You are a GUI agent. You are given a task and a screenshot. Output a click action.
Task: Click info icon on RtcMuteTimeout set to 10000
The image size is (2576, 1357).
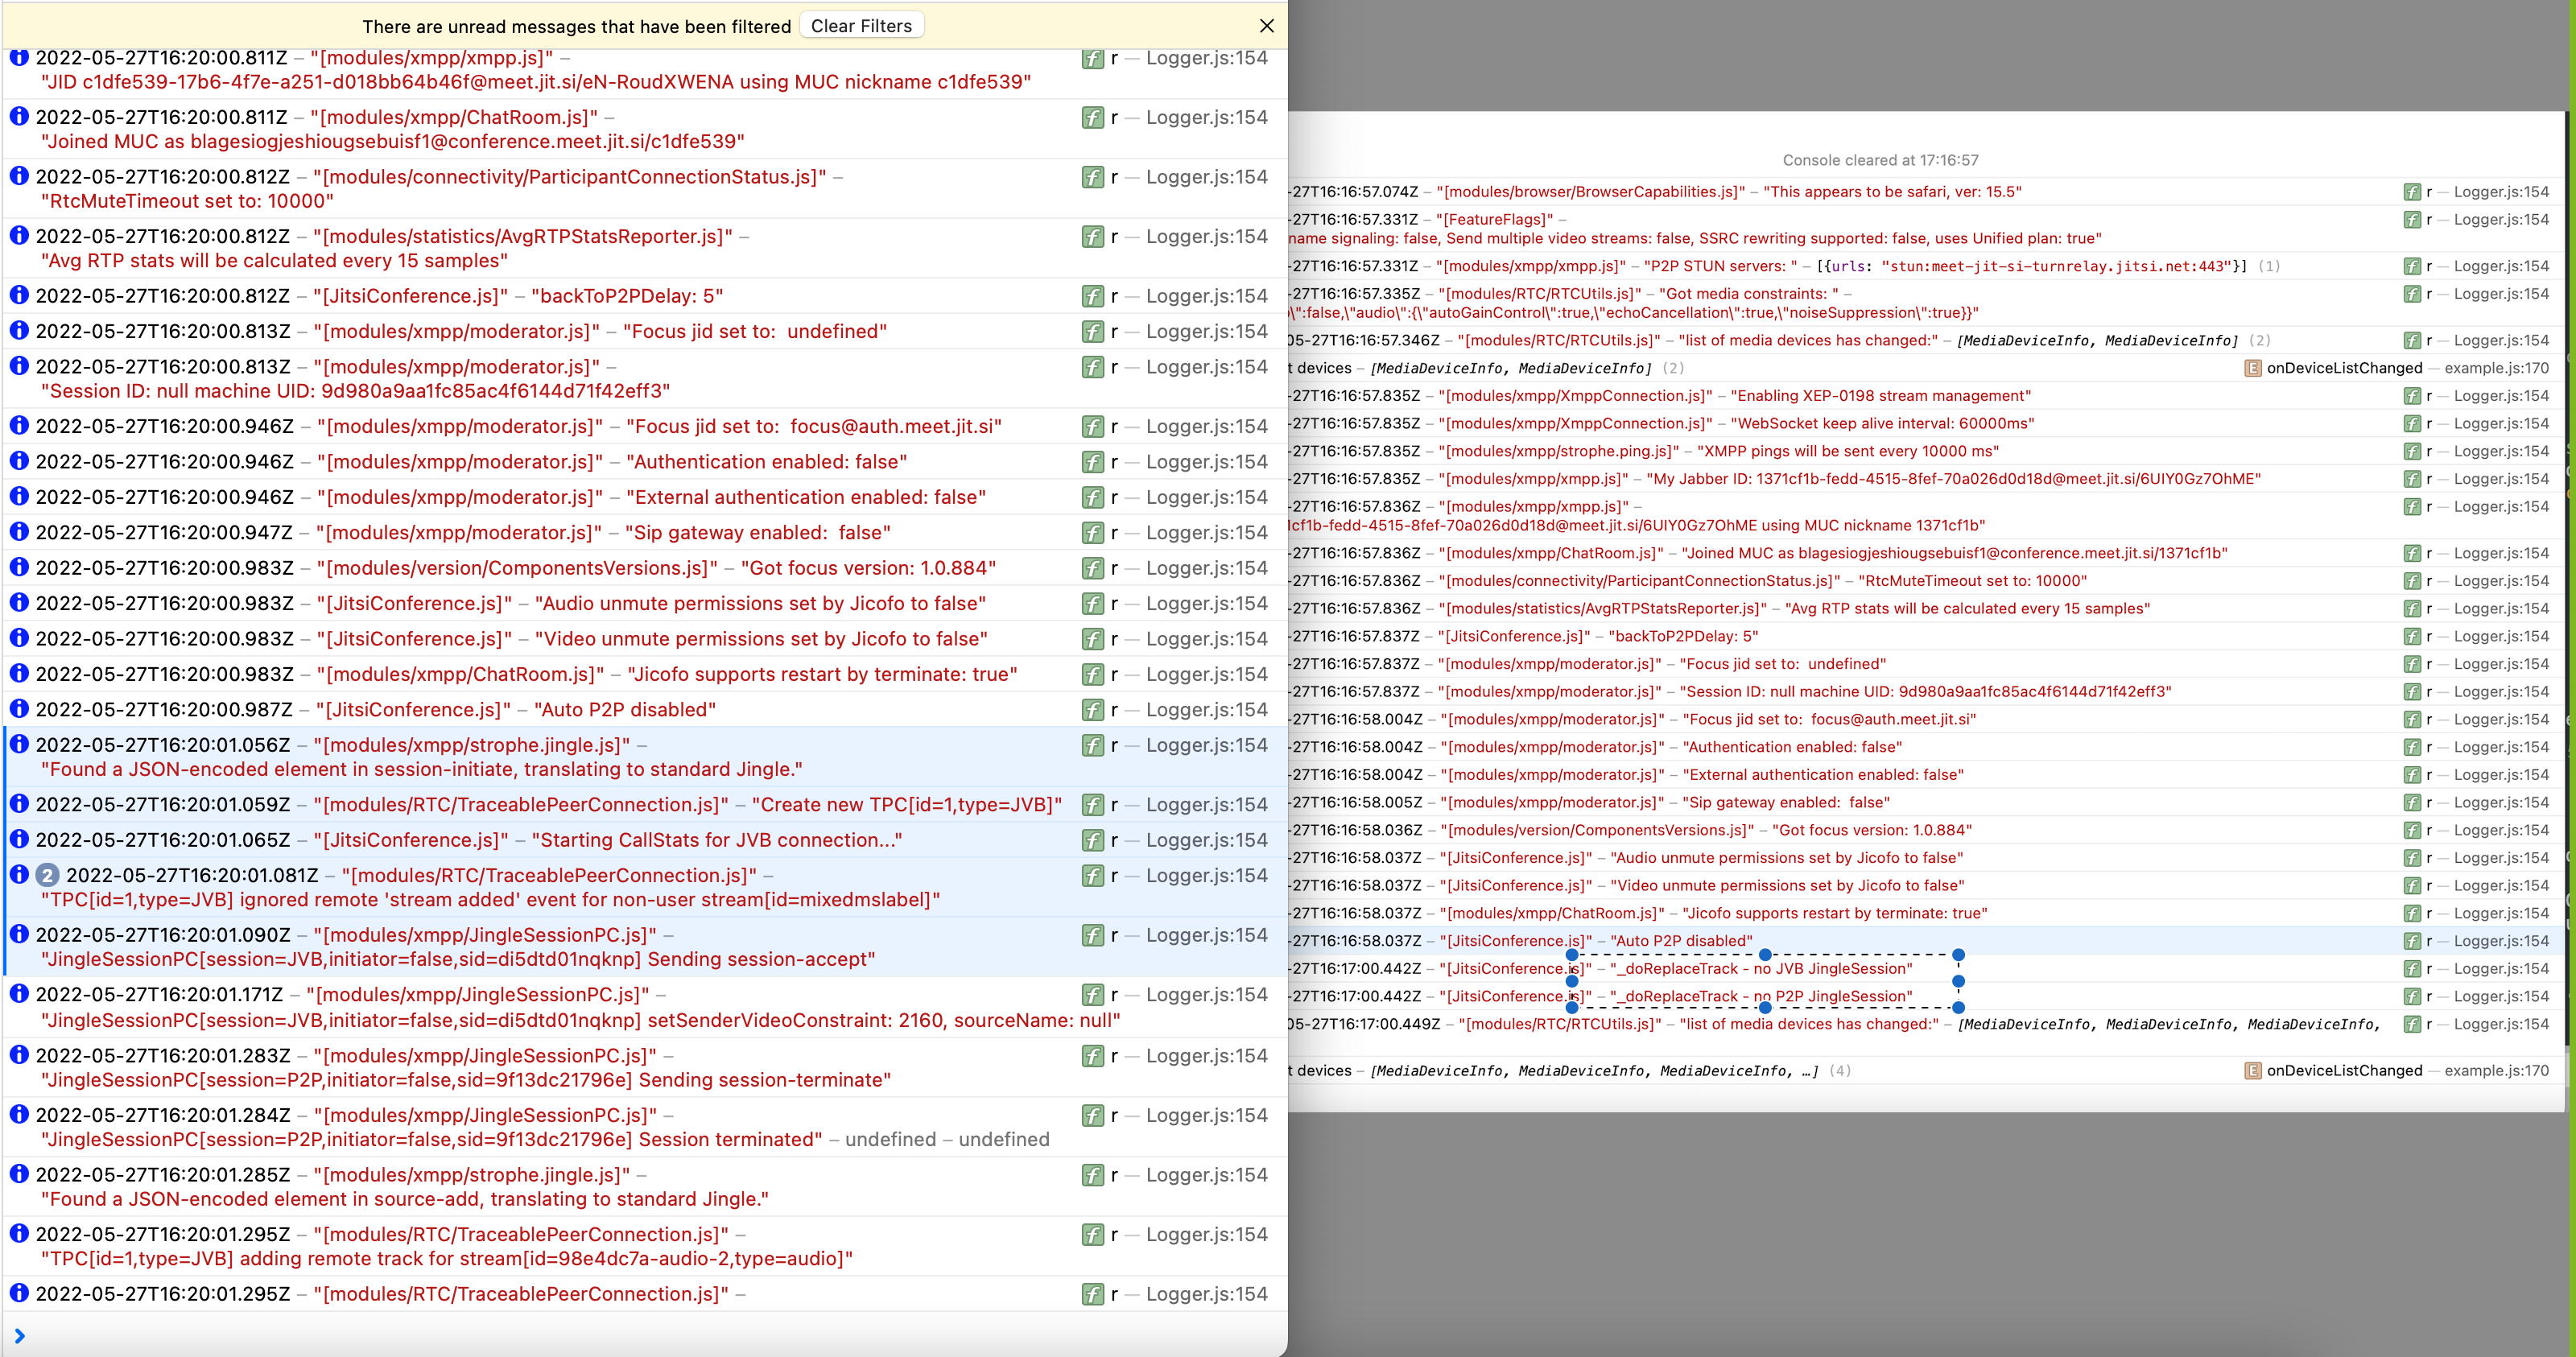click(20, 176)
